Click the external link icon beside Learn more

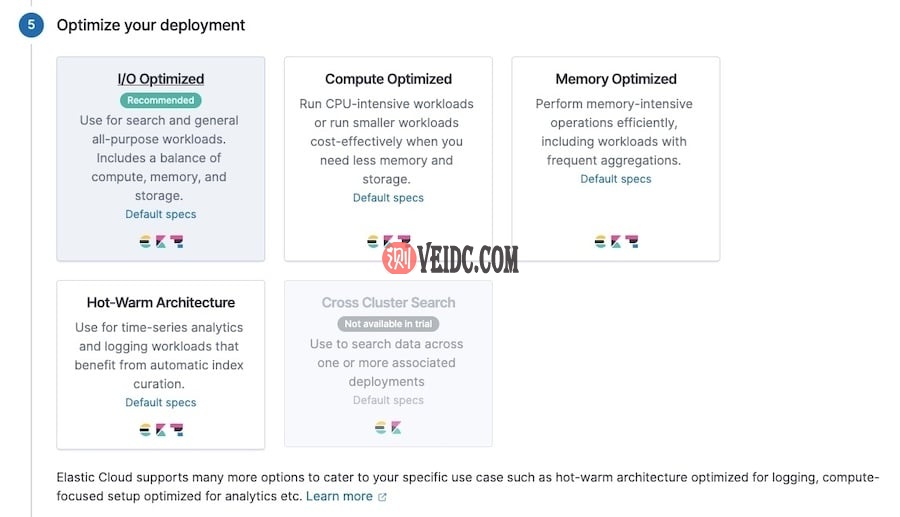coord(382,497)
